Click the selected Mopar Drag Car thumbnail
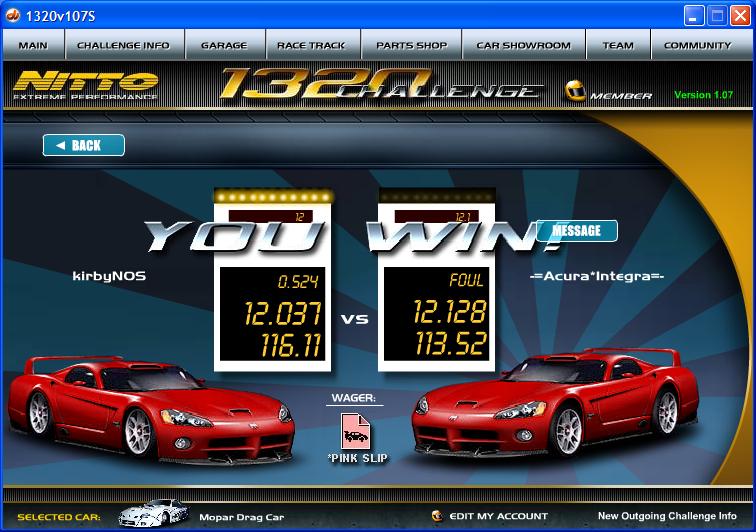756x532 pixels. pyautogui.click(x=153, y=513)
